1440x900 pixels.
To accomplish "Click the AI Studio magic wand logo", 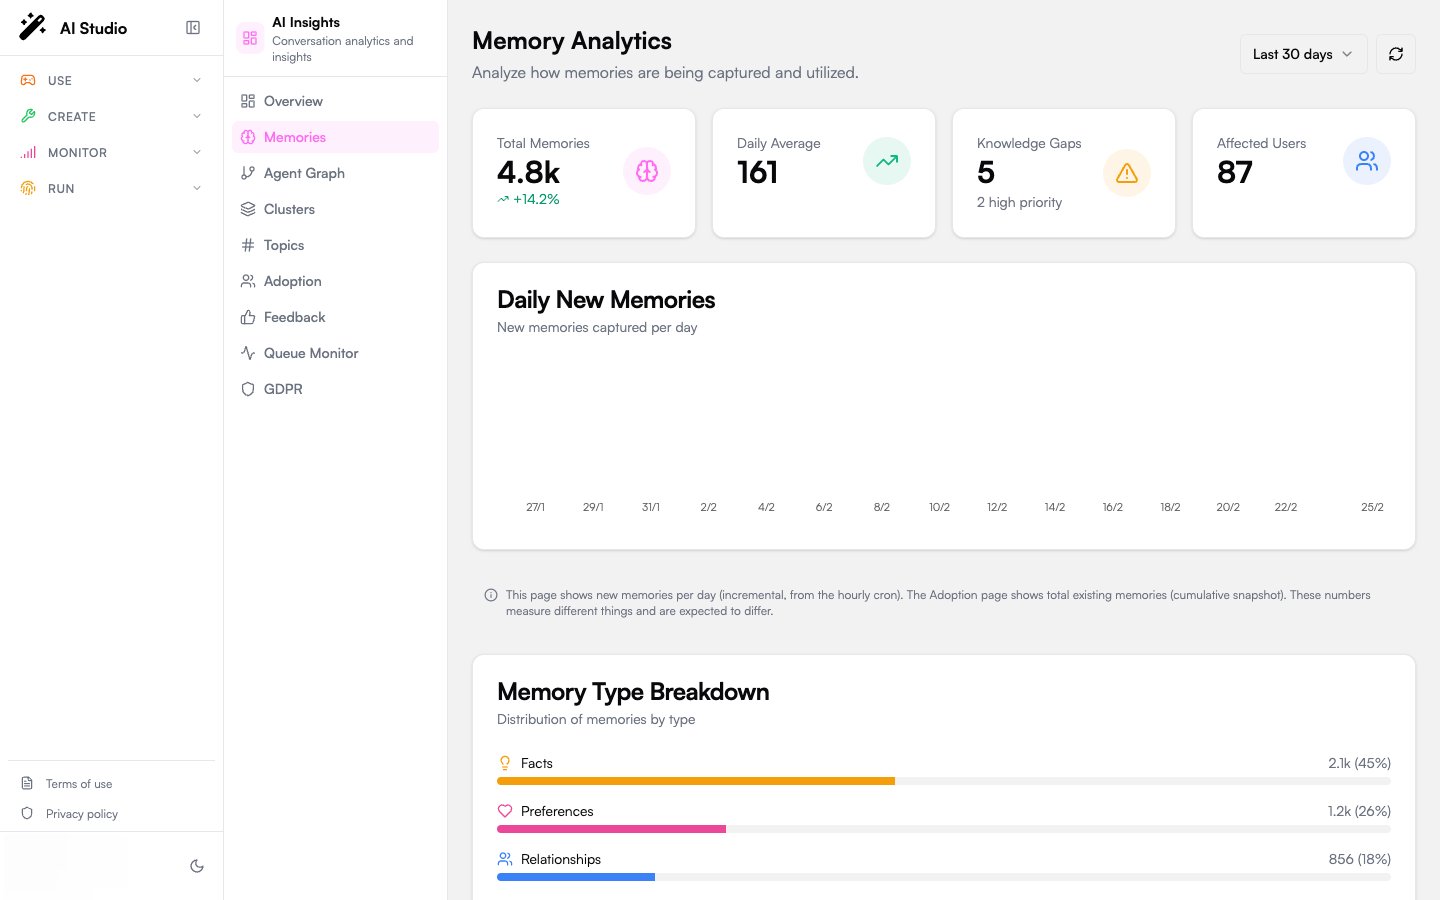I will pyautogui.click(x=32, y=27).
